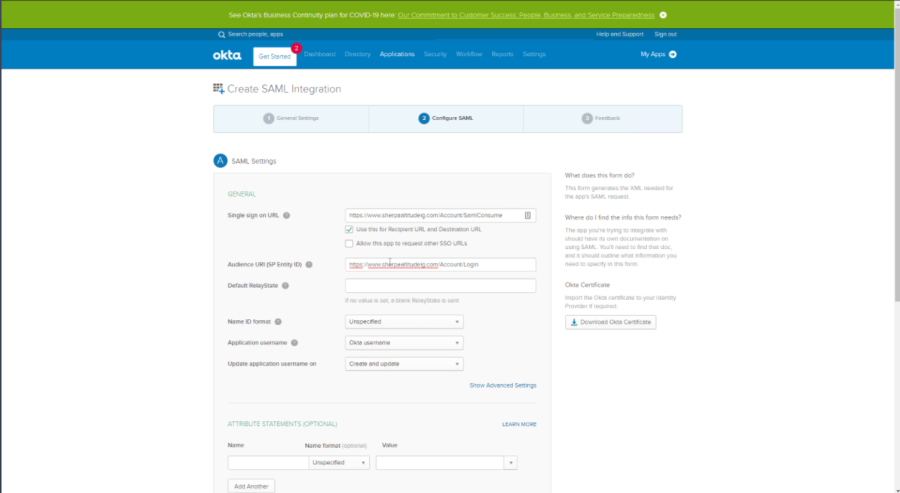Uncheck Use this for Recipient URL checkbox
This screenshot has height=493, width=900.
349,229
